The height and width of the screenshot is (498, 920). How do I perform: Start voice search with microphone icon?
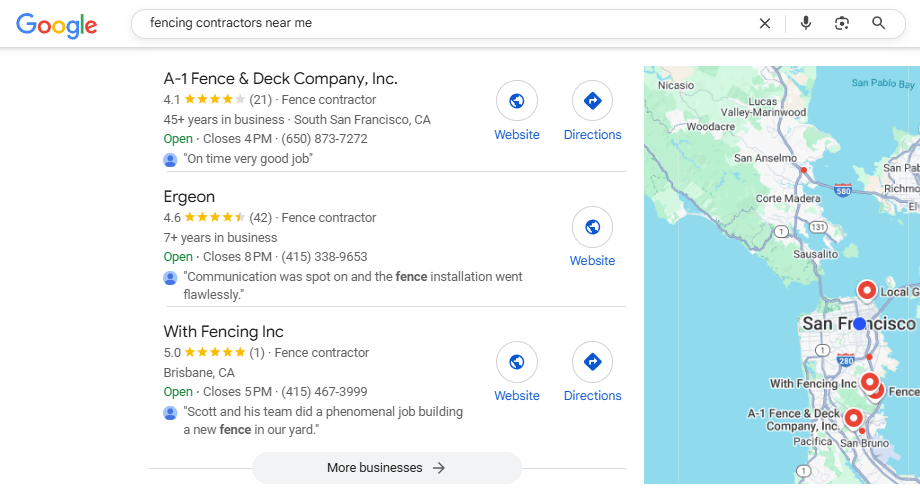pyautogui.click(x=806, y=23)
